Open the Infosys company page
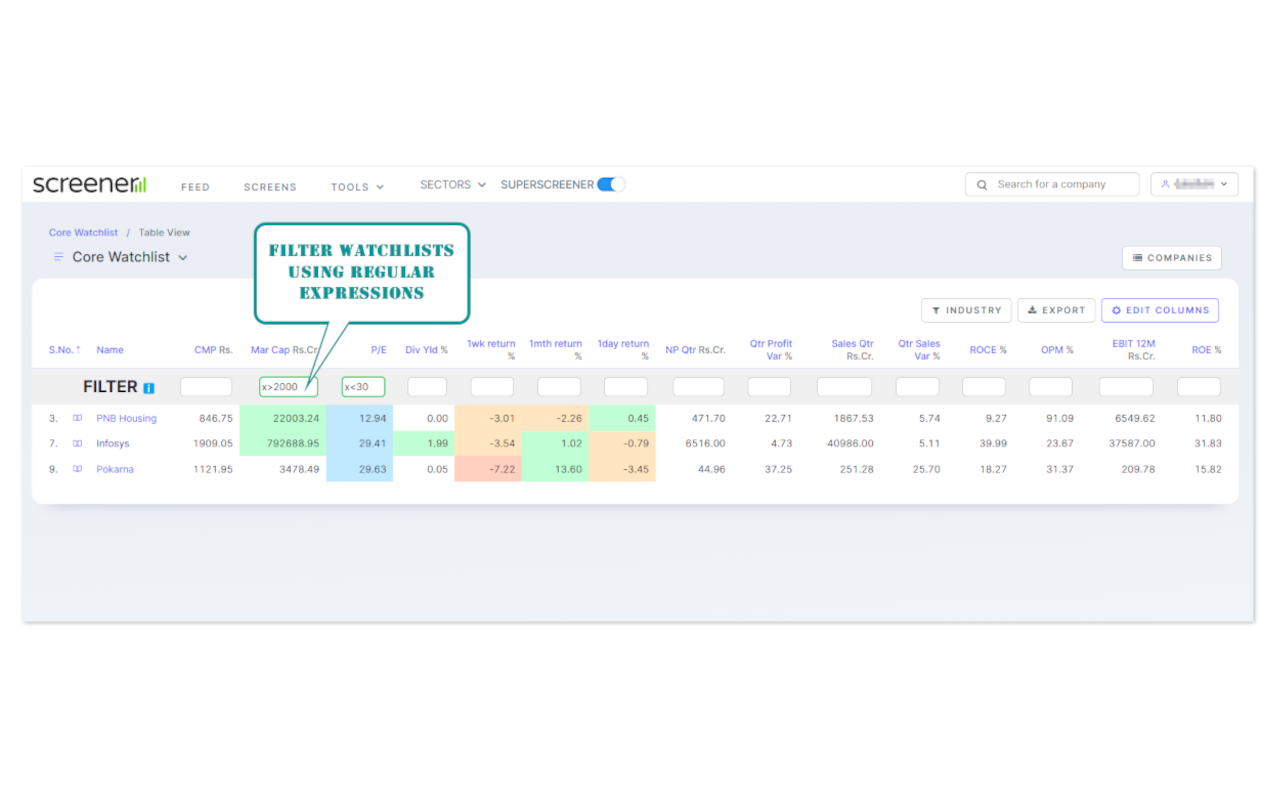 tap(113, 443)
